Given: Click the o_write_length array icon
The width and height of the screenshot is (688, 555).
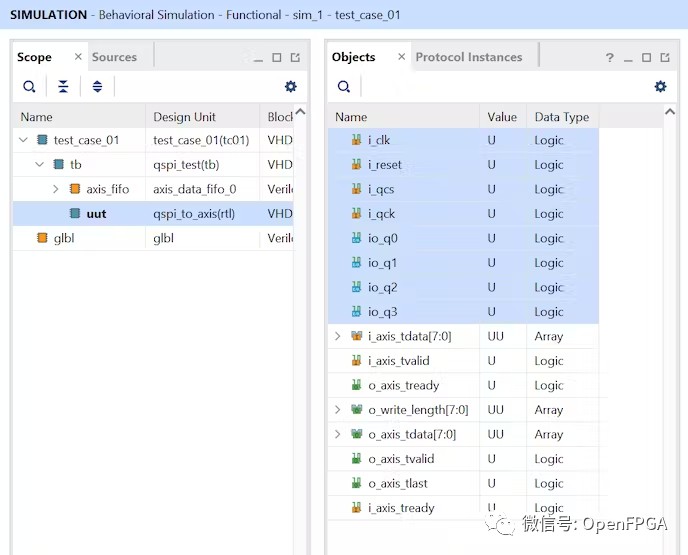Looking at the screenshot, I should (x=357, y=410).
